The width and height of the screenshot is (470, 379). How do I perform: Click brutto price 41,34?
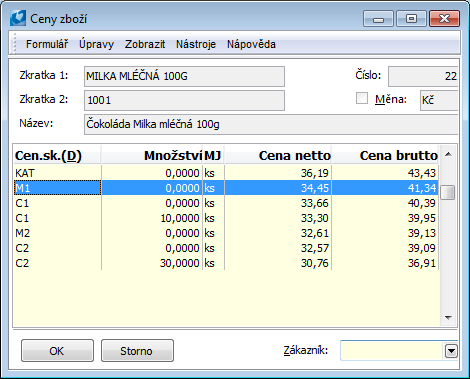422,188
